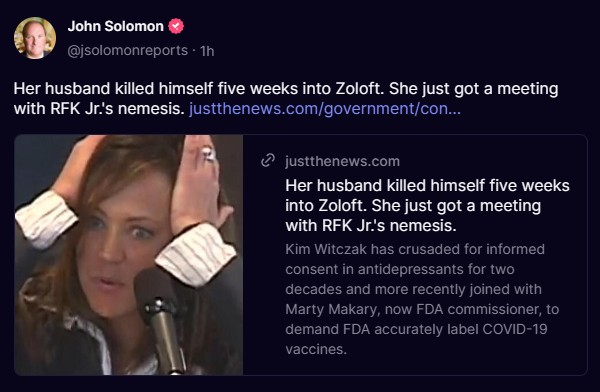Follow the justthenews.com/government/con... URL
This screenshot has height=392, width=600.
pyautogui.click(x=325, y=109)
